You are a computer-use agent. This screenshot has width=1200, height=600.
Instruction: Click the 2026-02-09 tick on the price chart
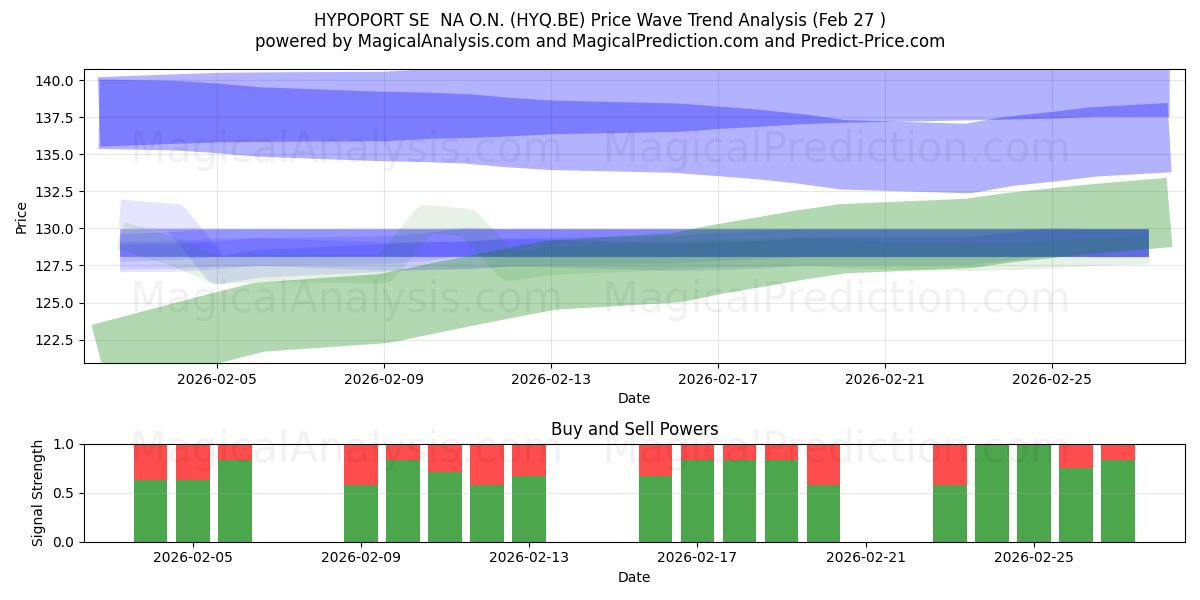tap(384, 380)
